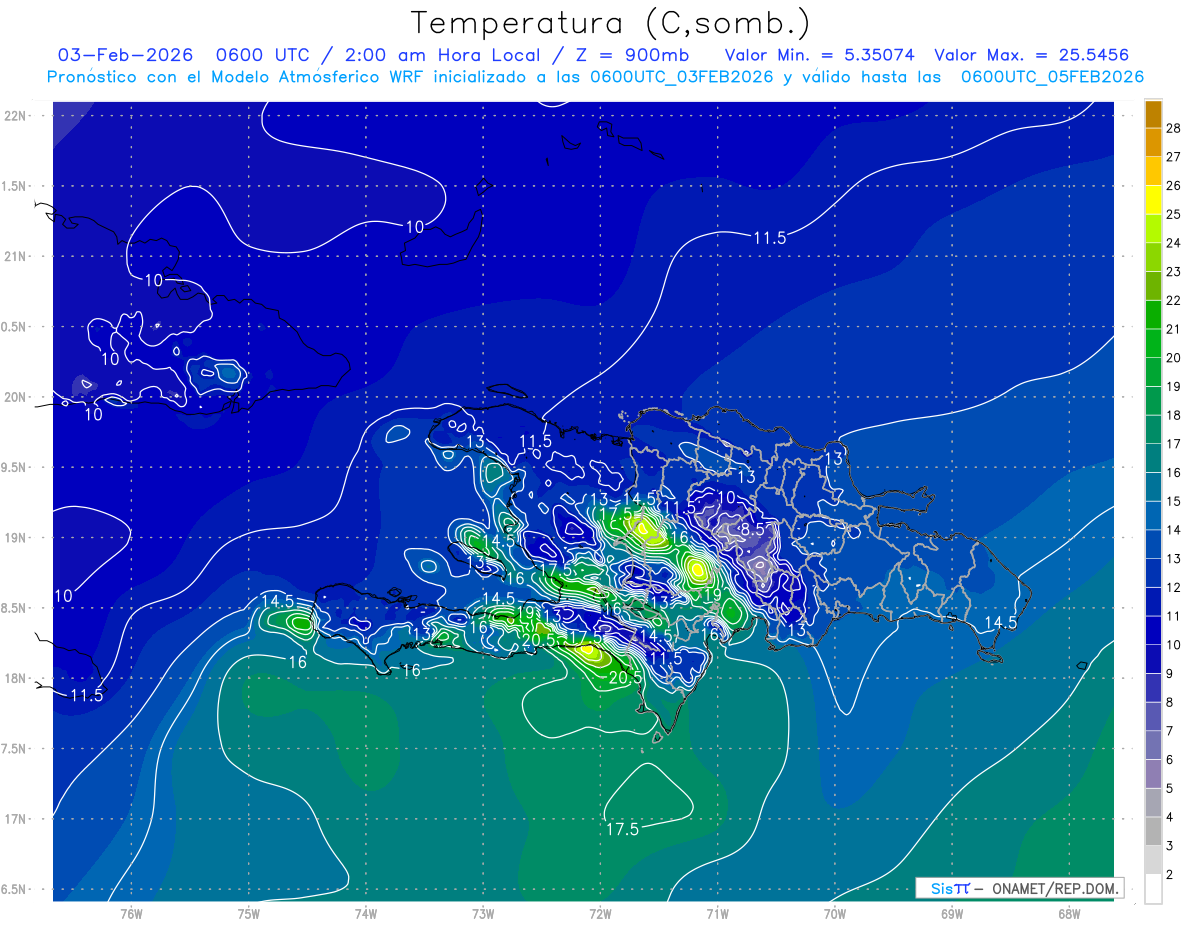Click the "17N" latitude axis label

pyautogui.click(x=16, y=819)
